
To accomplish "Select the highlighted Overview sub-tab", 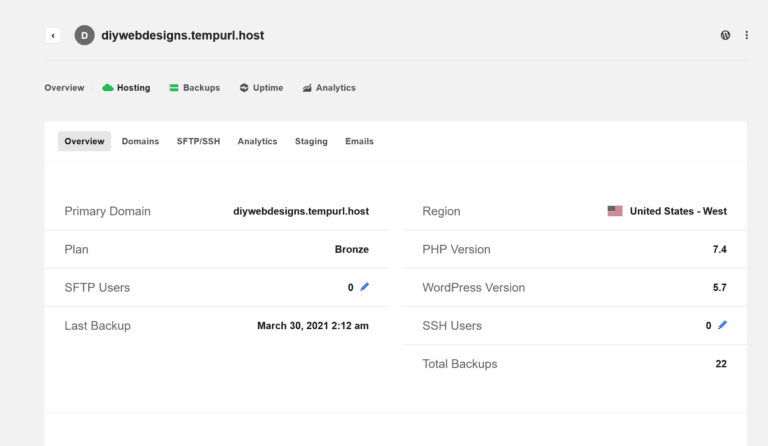I will click(84, 141).
